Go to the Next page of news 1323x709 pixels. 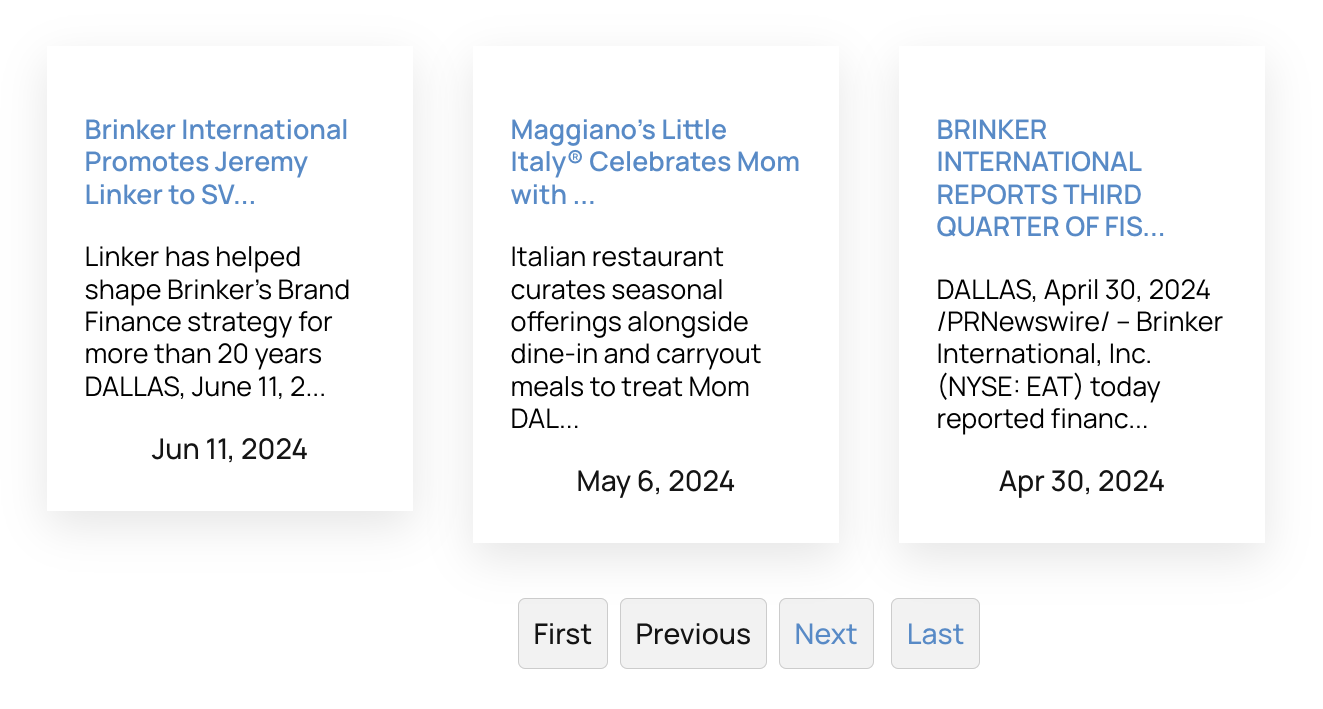[825, 634]
